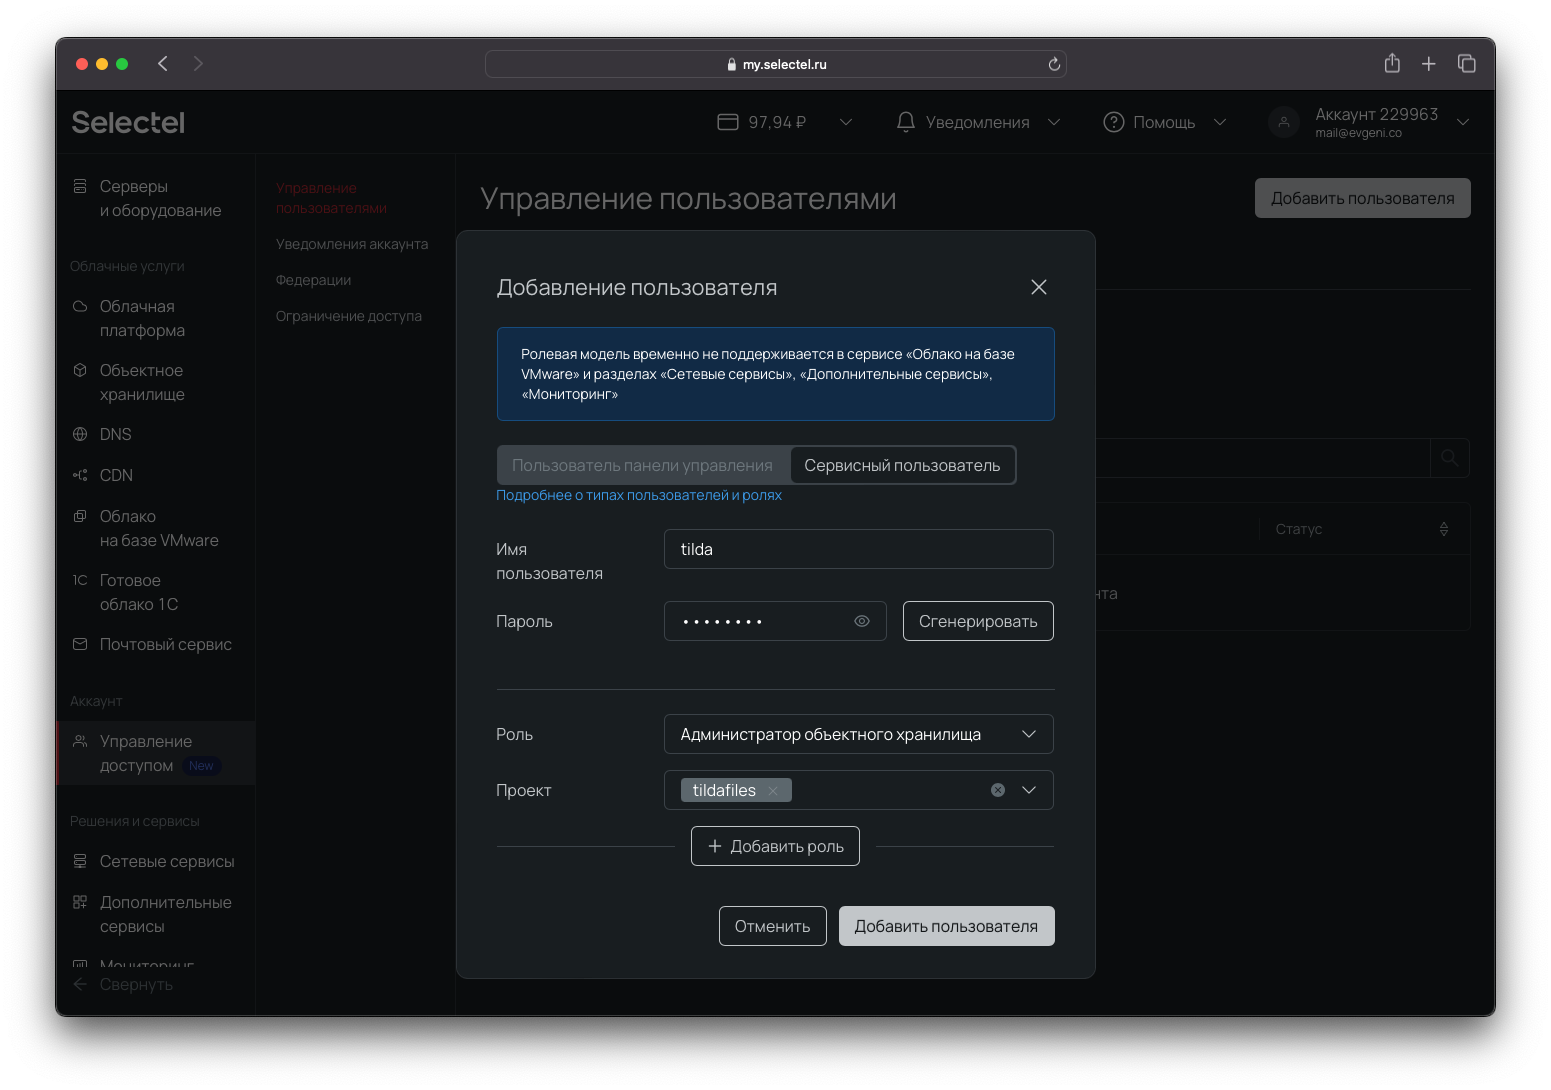Click the account avatar icon

[x=1284, y=122]
